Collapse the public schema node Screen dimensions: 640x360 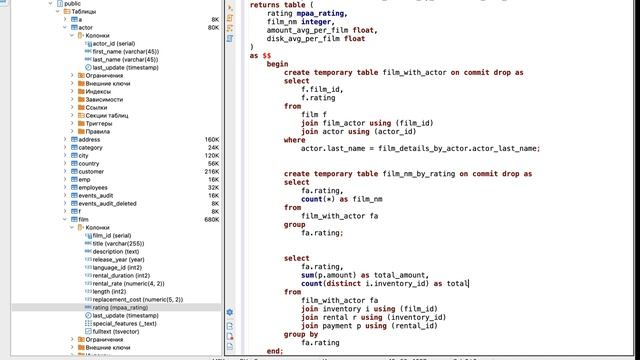click(51, 3)
